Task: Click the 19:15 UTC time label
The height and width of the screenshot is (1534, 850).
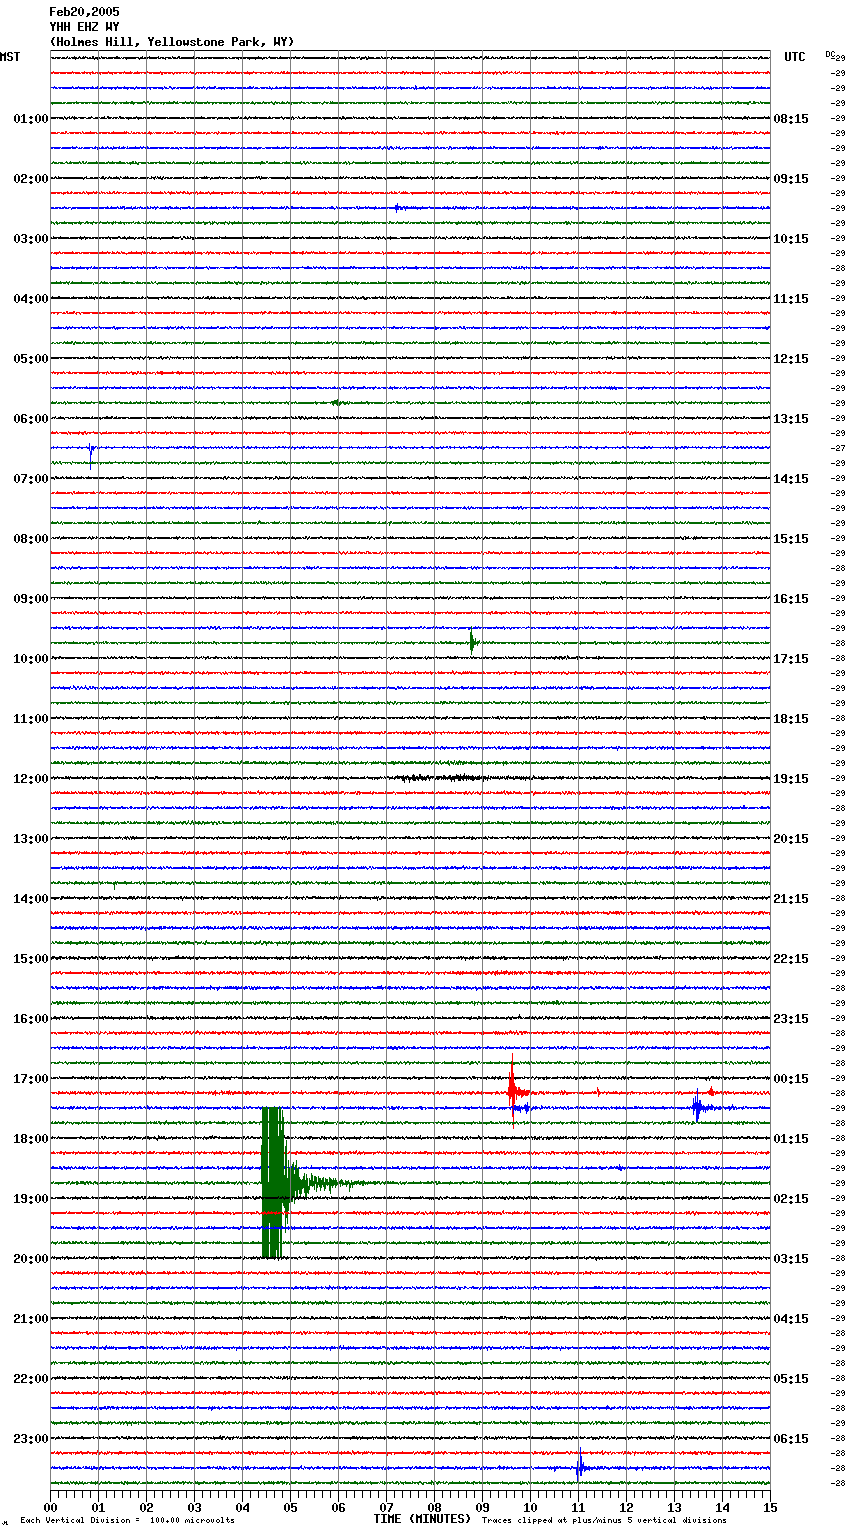Action: (x=791, y=779)
